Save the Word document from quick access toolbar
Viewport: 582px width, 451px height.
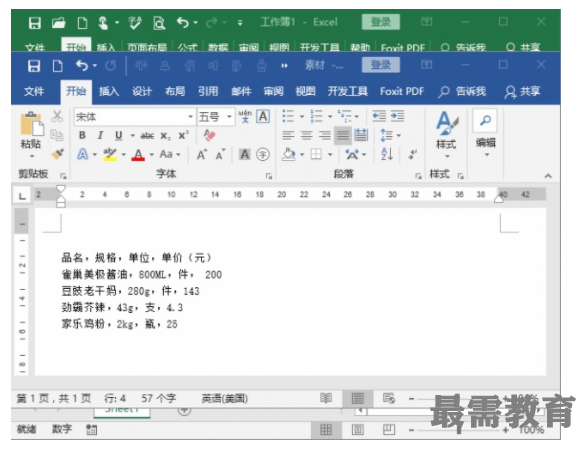(34, 66)
